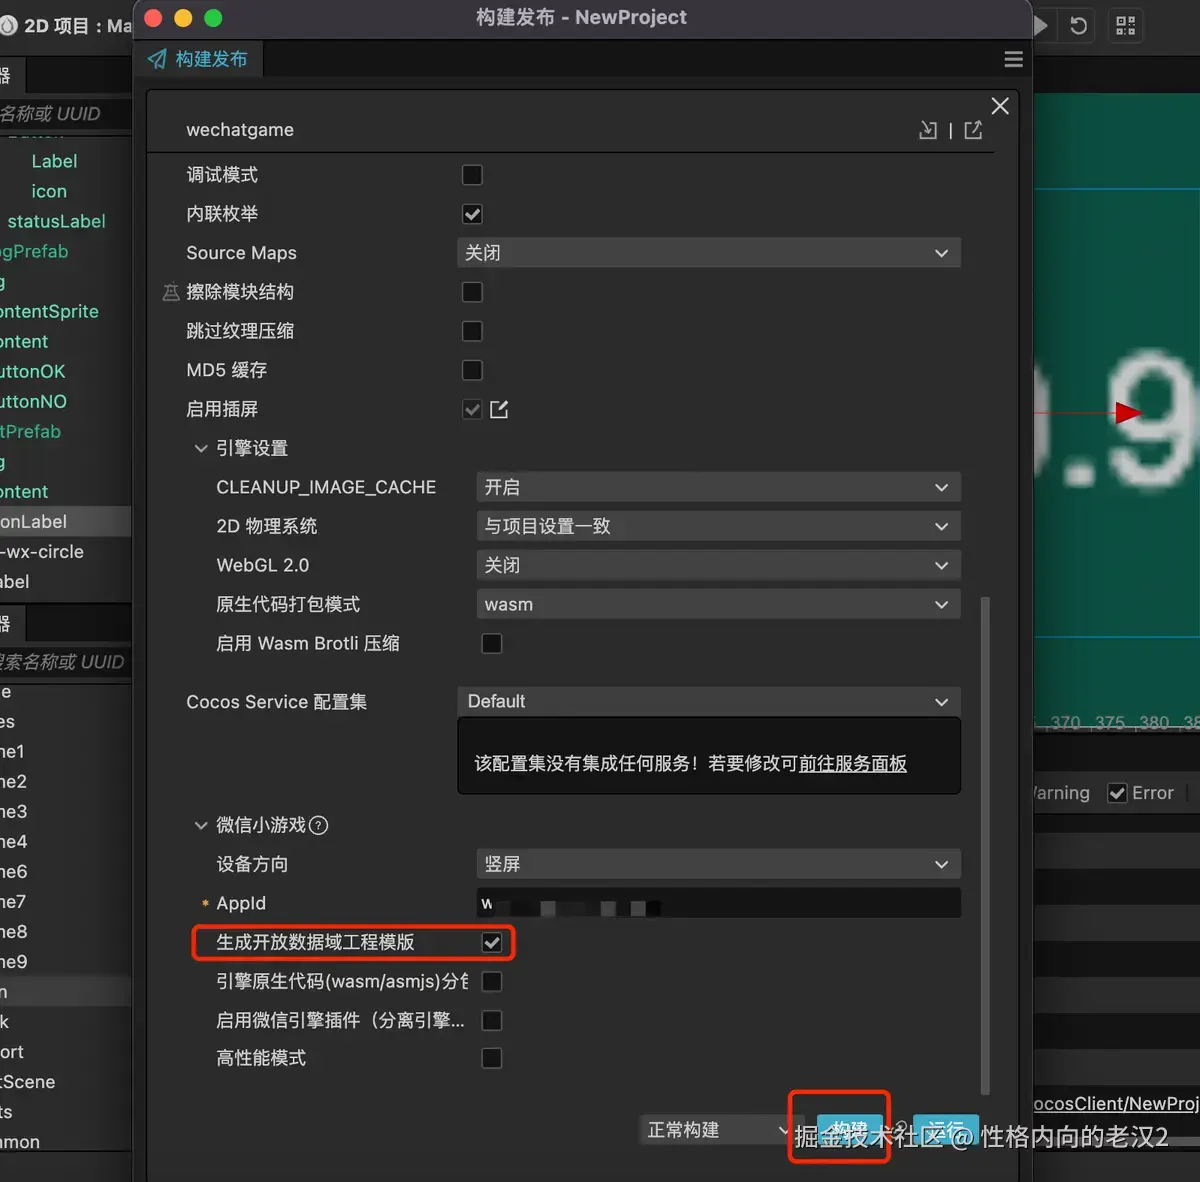
Task: Toggle the 启用插屏 checkbox
Action: pos(472,409)
